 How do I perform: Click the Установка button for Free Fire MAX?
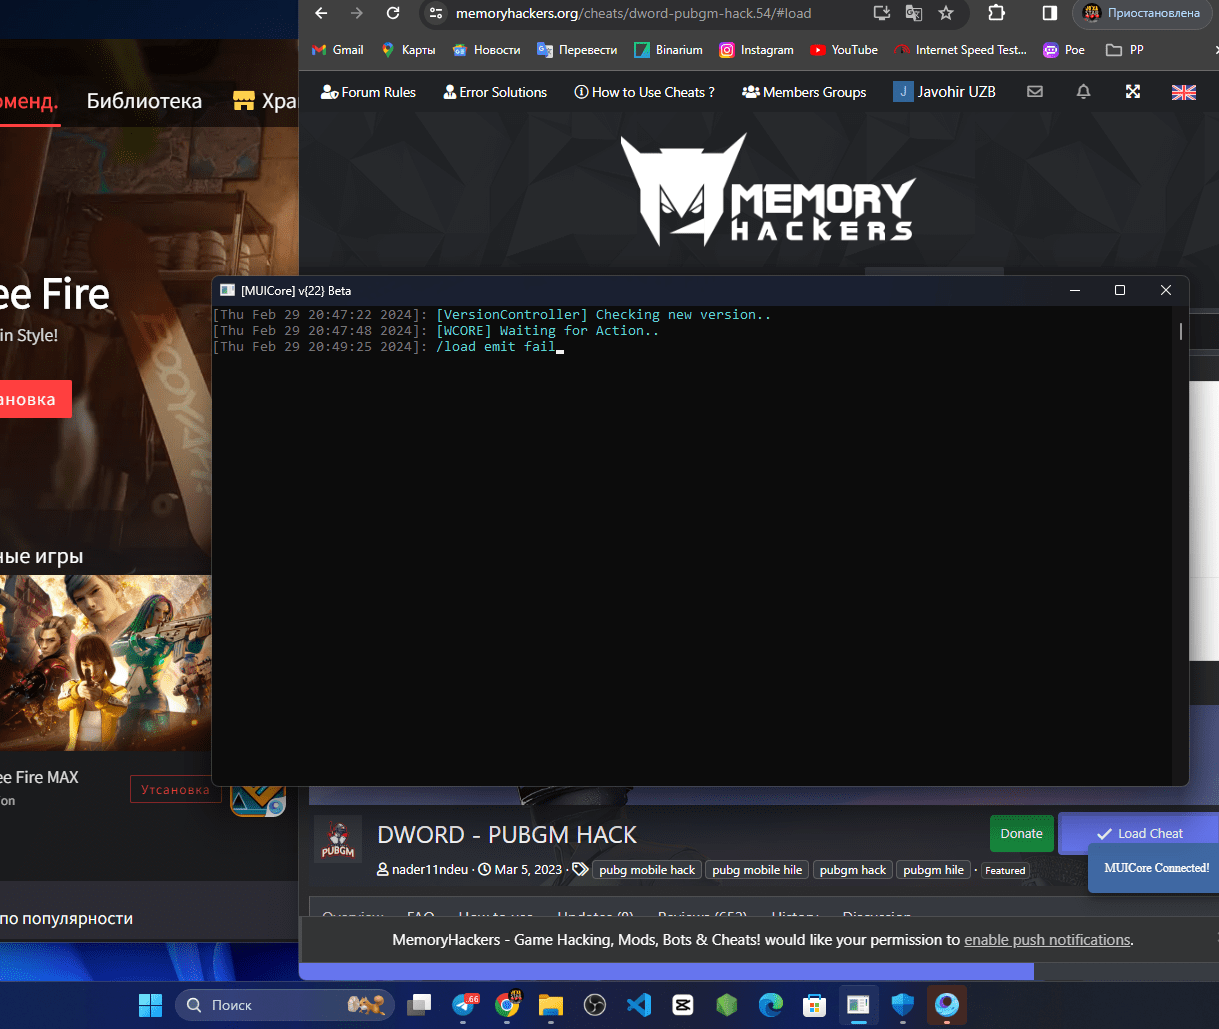[x=175, y=789]
